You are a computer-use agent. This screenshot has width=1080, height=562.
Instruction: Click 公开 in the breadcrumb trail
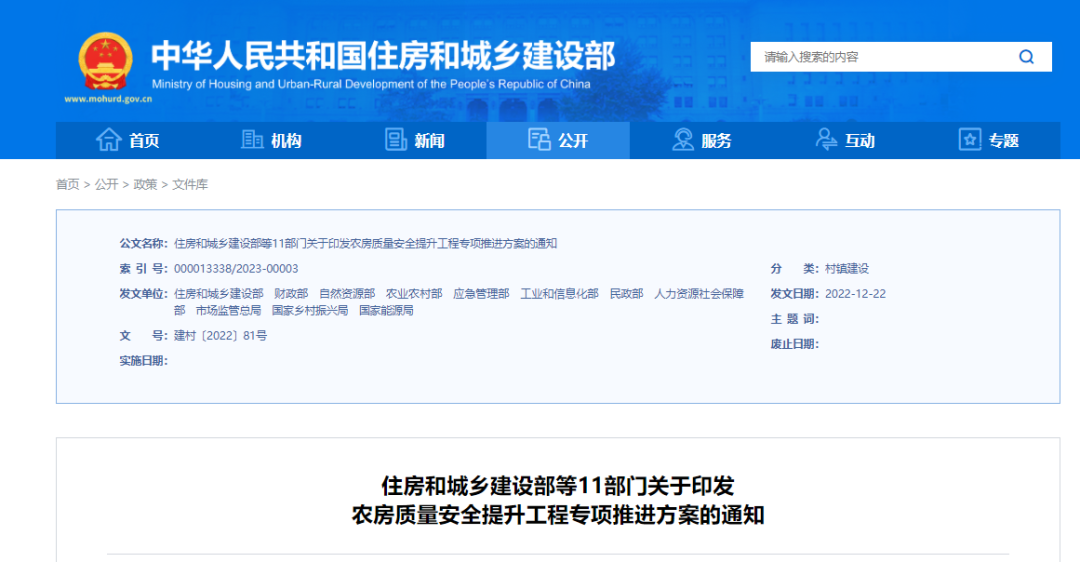tap(106, 184)
